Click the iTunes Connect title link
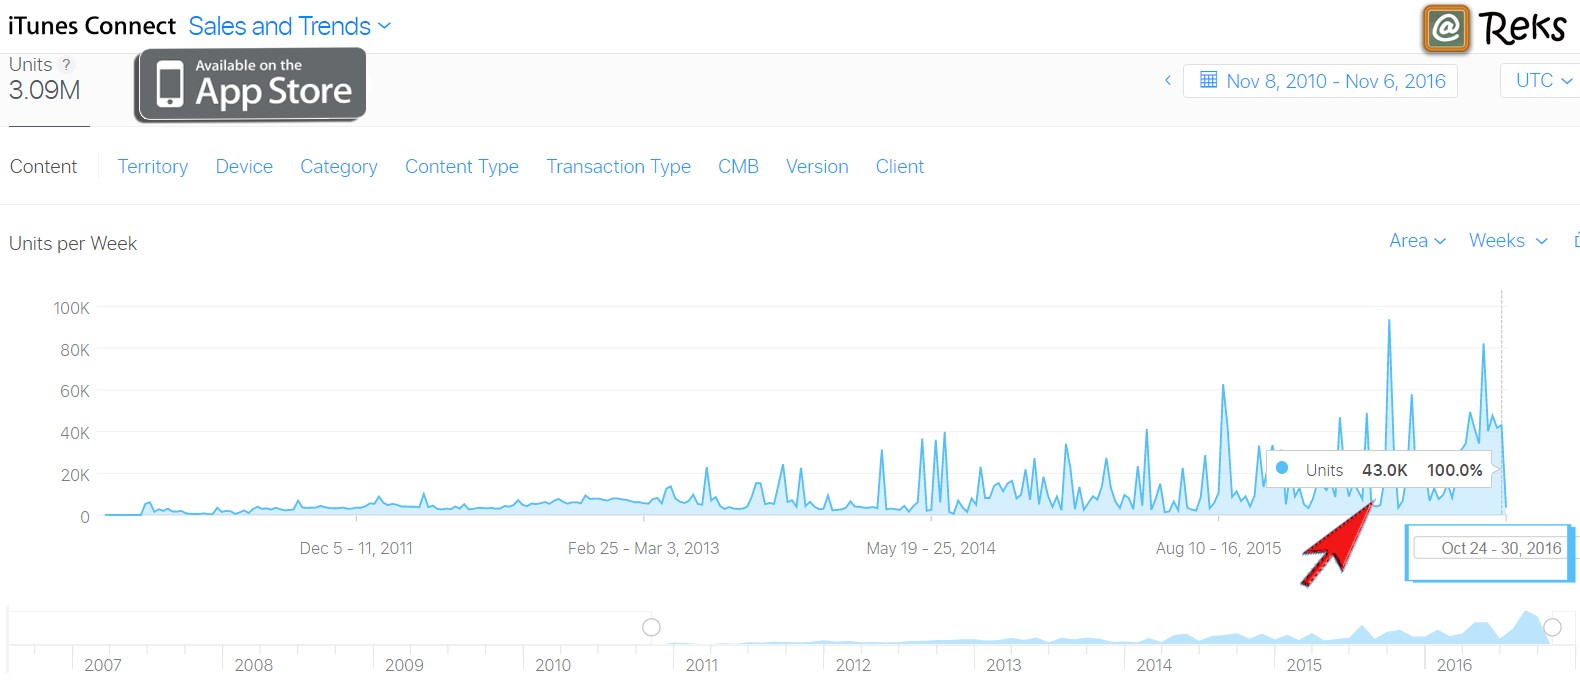The image size is (1580, 683). coord(92,26)
